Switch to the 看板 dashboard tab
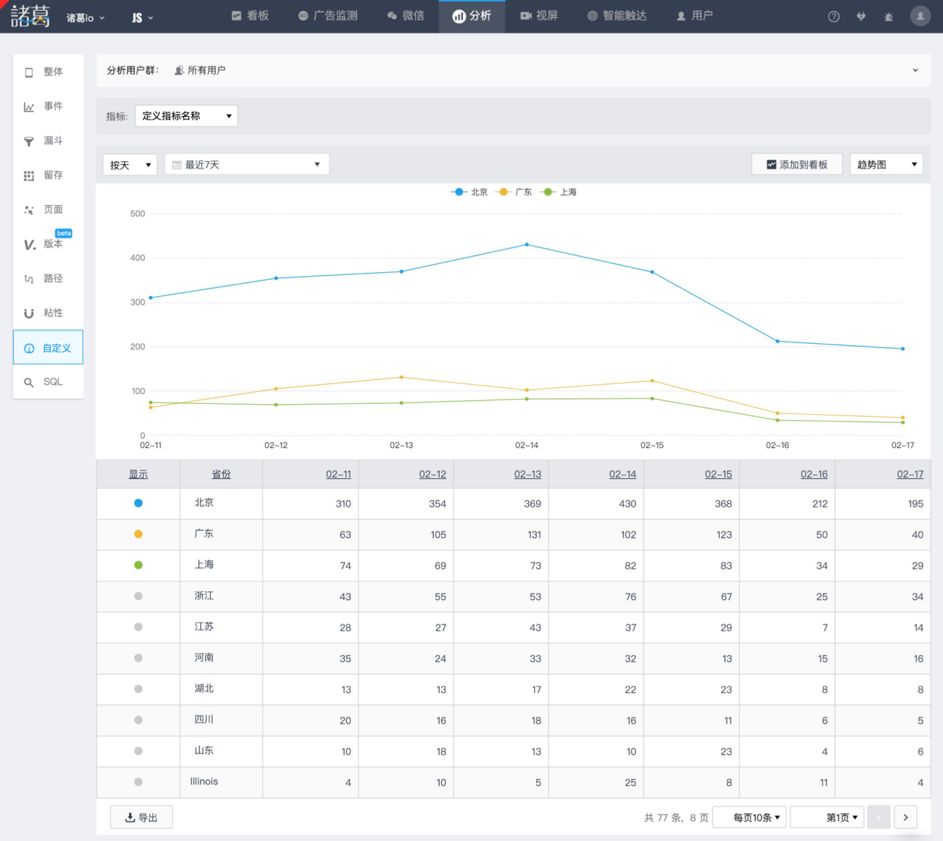This screenshot has width=943, height=841. [250, 16]
